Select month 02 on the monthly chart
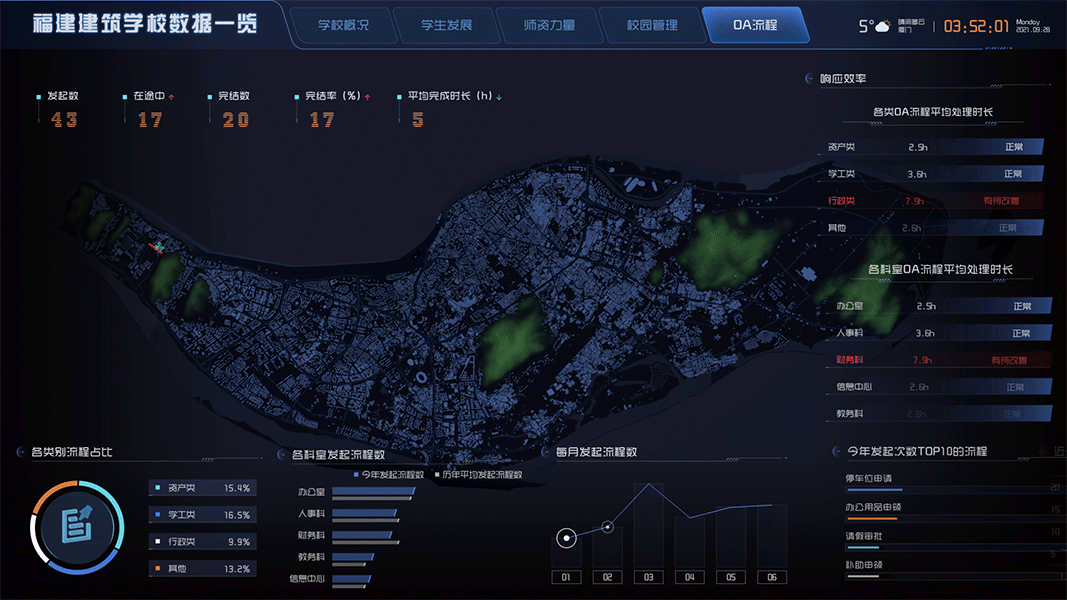The height and width of the screenshot is (600, 1067). [x=608, y=578]
